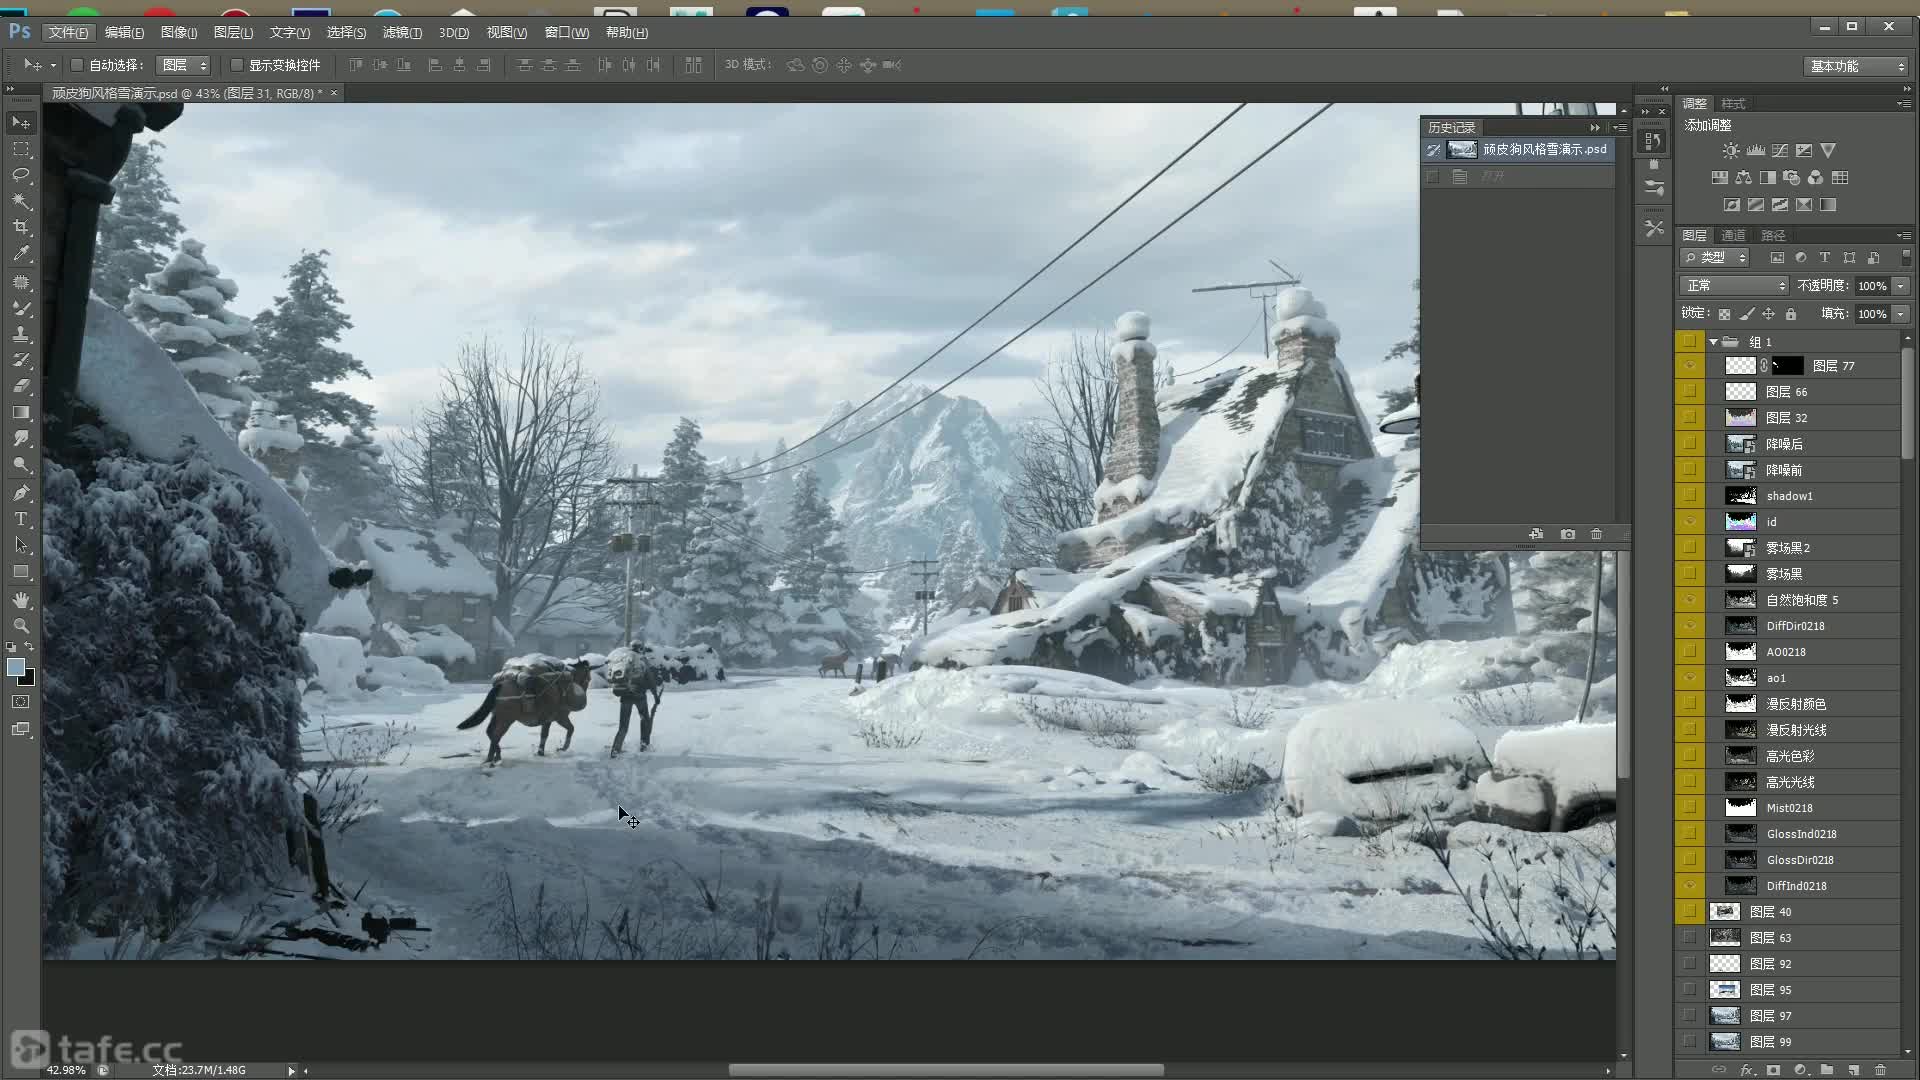Open the fill 填充 slider dropdown
Screen dimensions: 1920x1080
coord(1901,314)
